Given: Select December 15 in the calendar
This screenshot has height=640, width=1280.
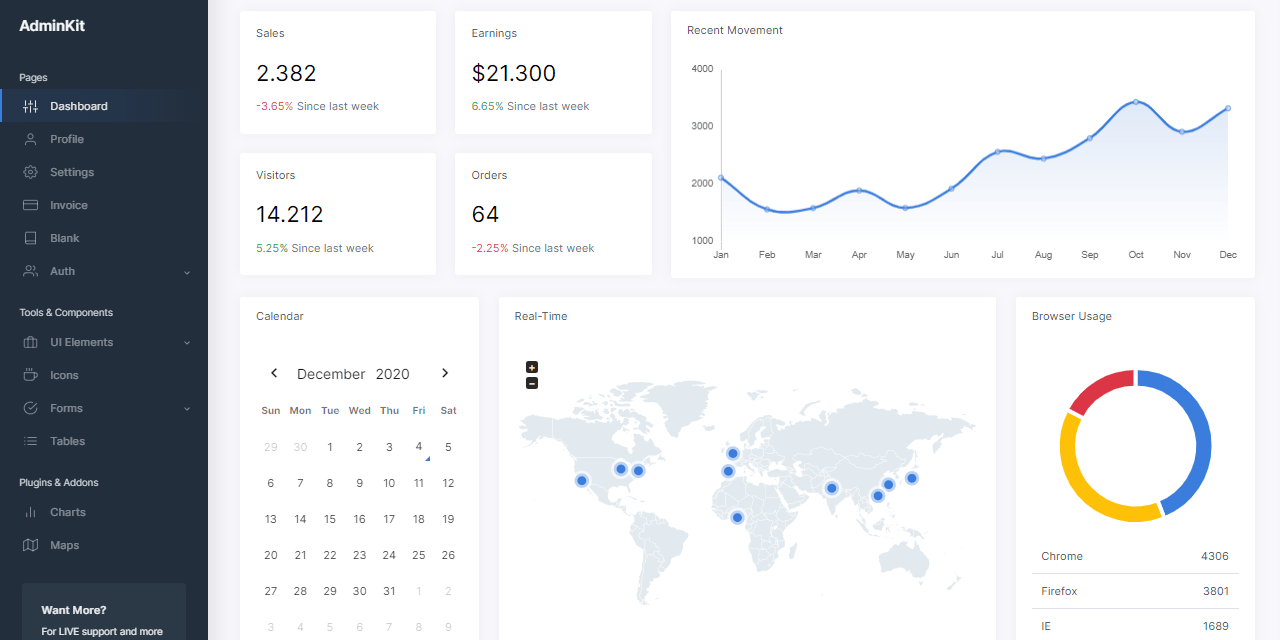Looking at the screenshot, I should (330, 519).
